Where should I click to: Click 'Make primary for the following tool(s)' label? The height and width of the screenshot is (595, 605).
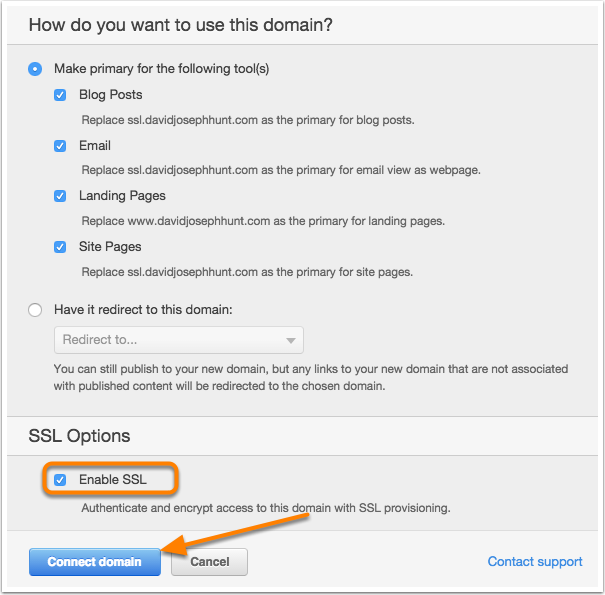[x=162, y=69]
